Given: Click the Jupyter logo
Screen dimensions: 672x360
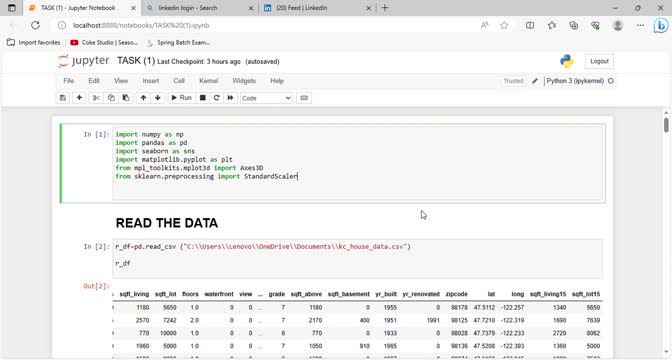Looking at the screenshot, I should 84,61.
